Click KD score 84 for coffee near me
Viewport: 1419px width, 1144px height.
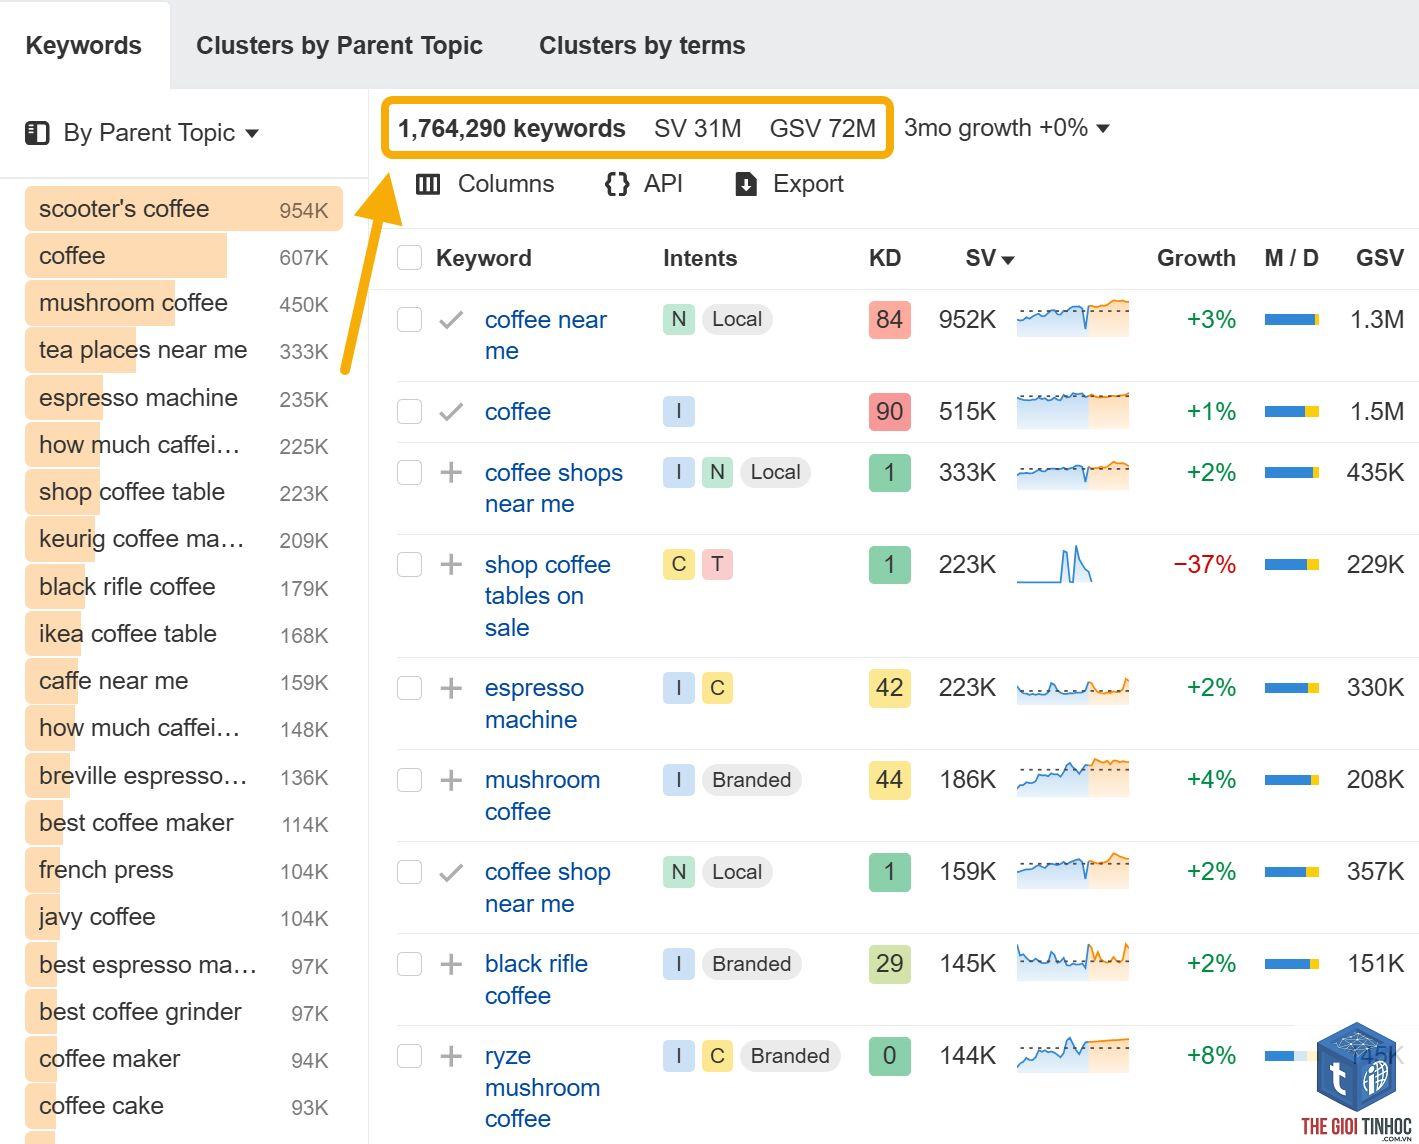(889, 319)
